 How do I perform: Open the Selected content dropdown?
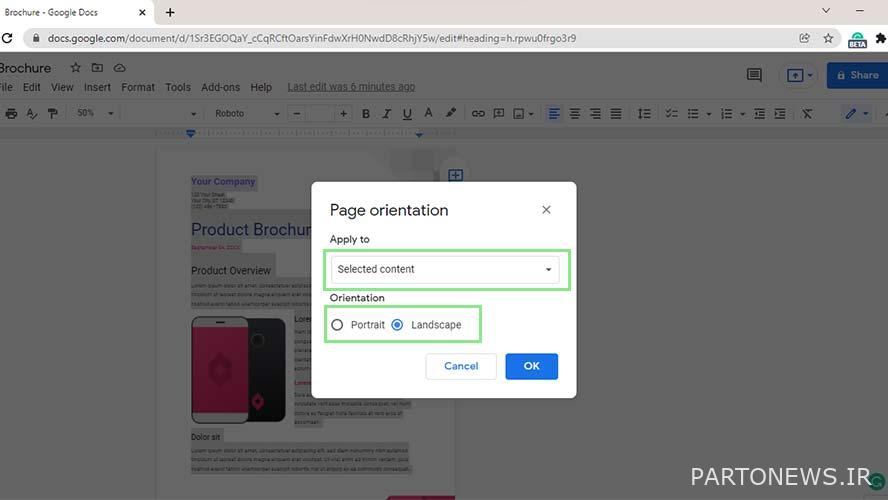coord(445,269)
